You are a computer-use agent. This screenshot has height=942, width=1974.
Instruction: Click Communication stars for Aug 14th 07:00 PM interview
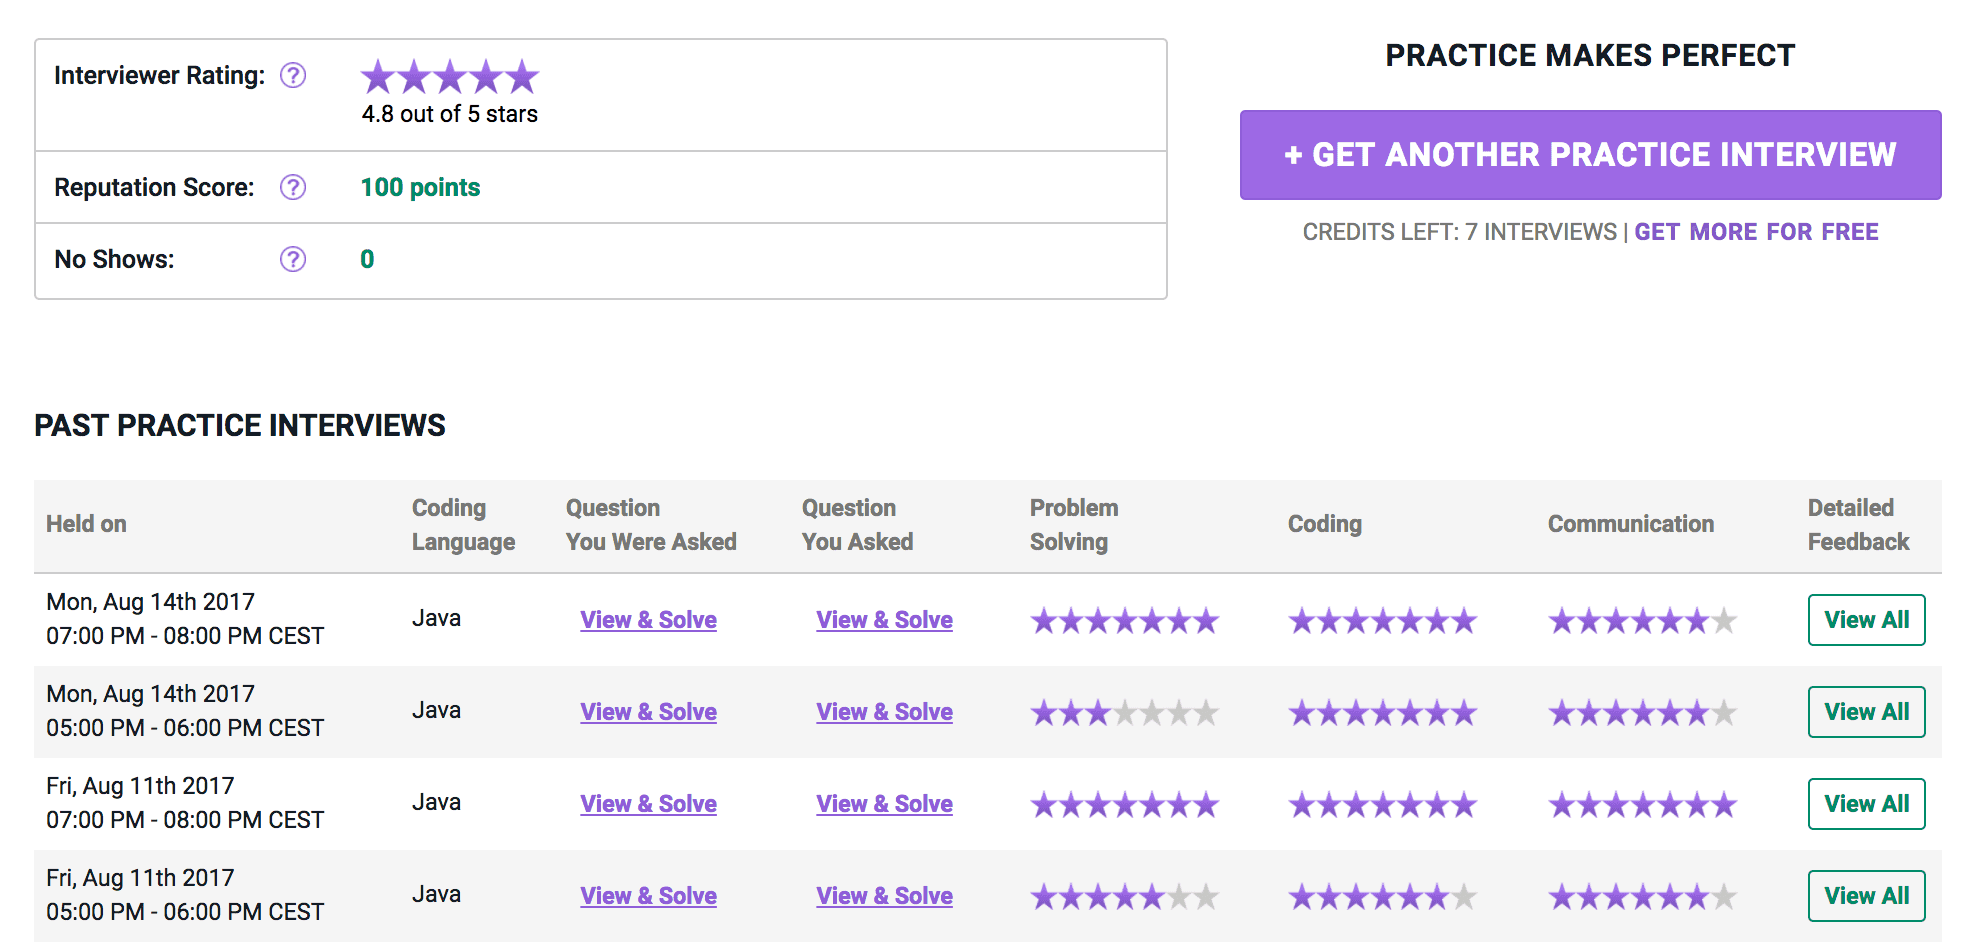pos(1642,621)
